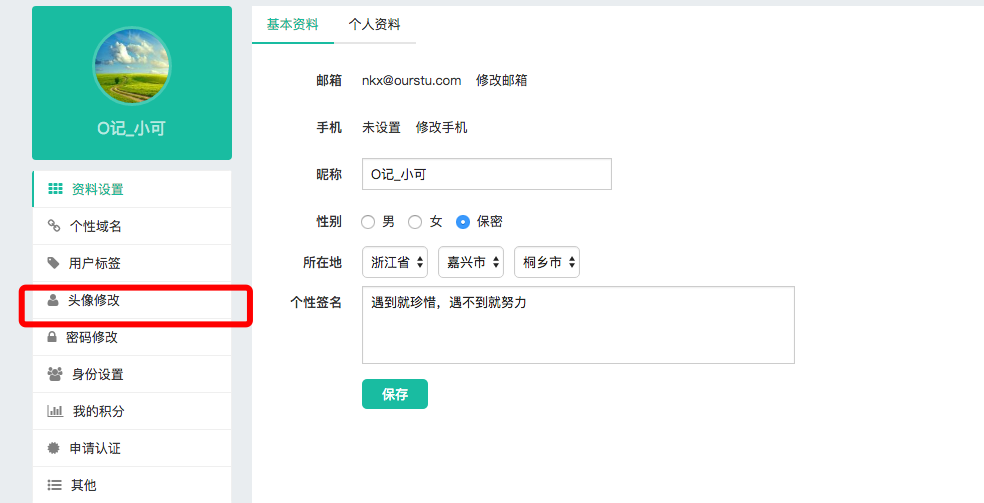984x503 pixels.
Task: Click the round landscape avatar picture
Action: (x=132, y=65)
